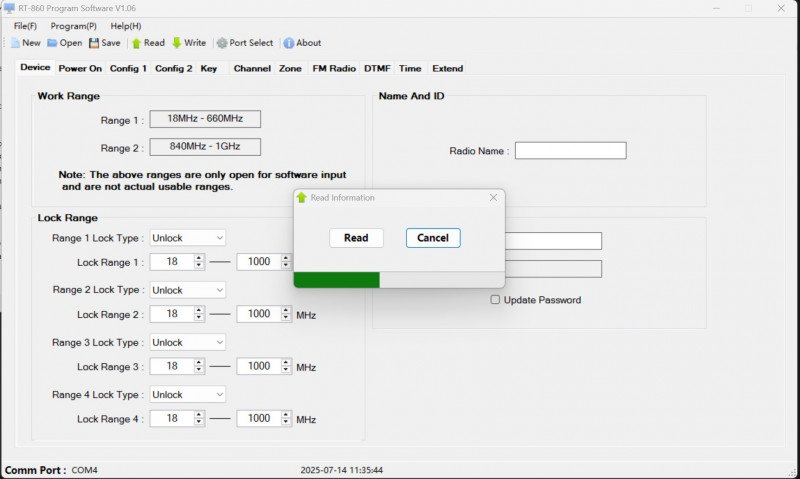Enable the Update Password checkbox

point(495,299)
